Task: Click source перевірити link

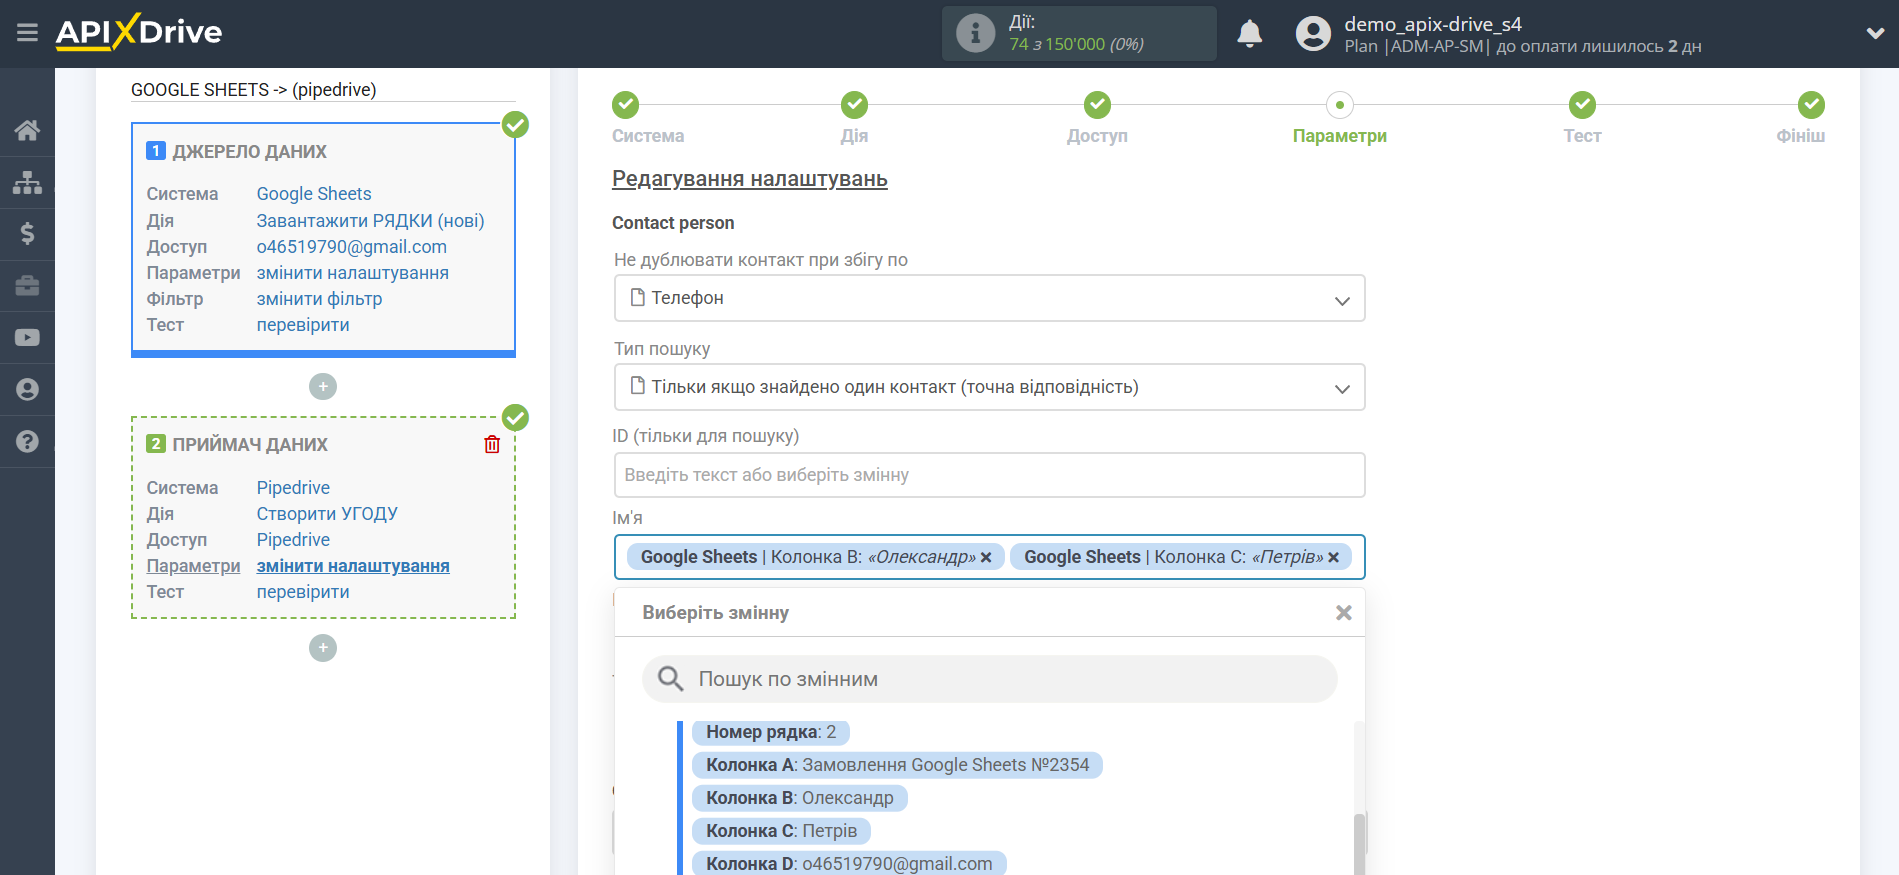Action: click(x=303, y=325)
